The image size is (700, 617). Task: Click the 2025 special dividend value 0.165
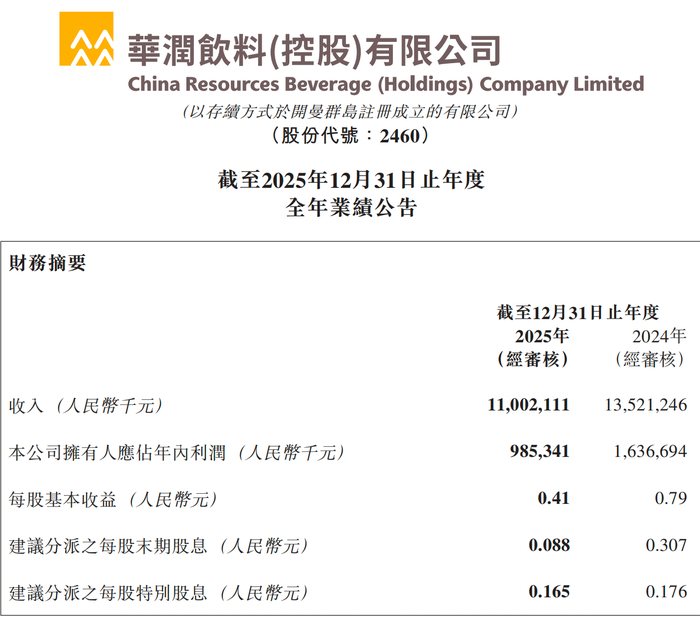pos(549,592)
